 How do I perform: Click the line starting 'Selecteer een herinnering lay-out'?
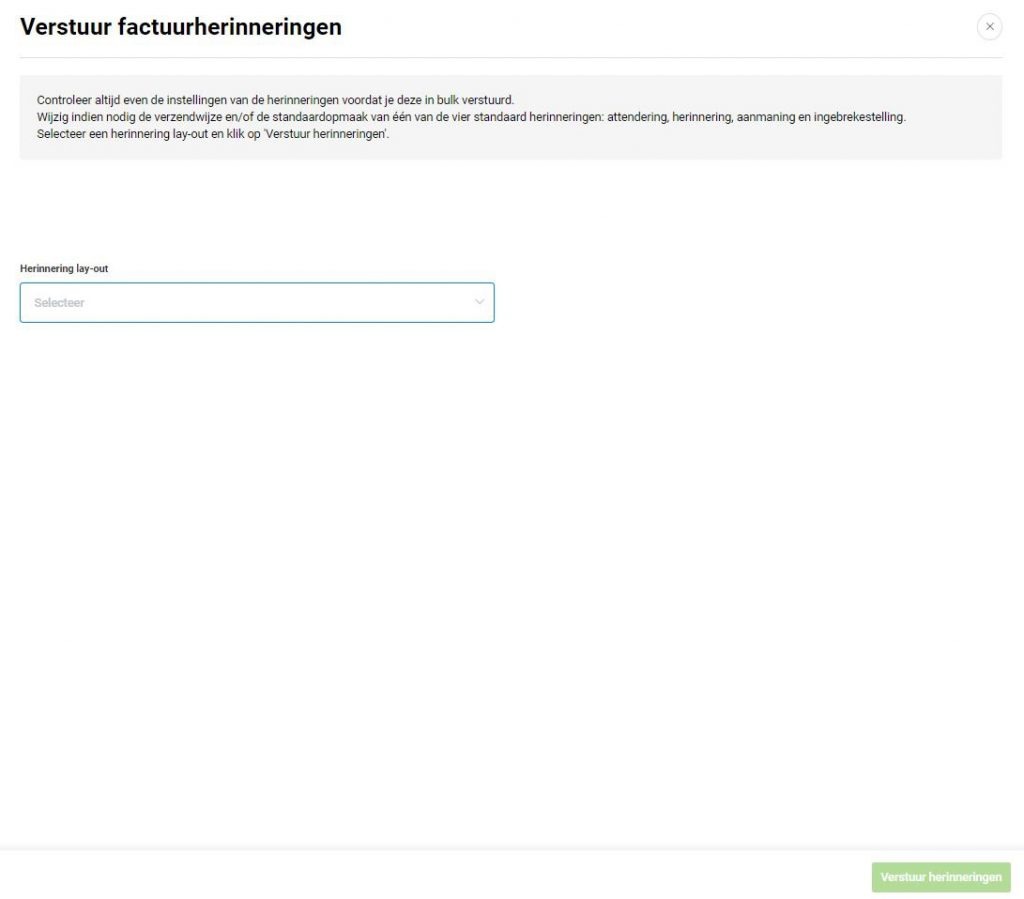[x=212, y=134]
